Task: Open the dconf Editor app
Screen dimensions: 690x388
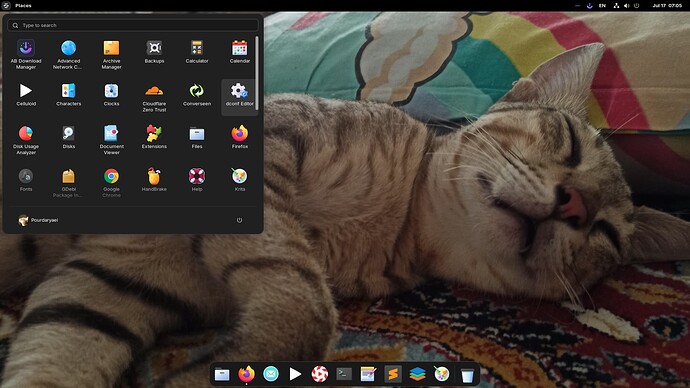Action: tap(239, 97)
